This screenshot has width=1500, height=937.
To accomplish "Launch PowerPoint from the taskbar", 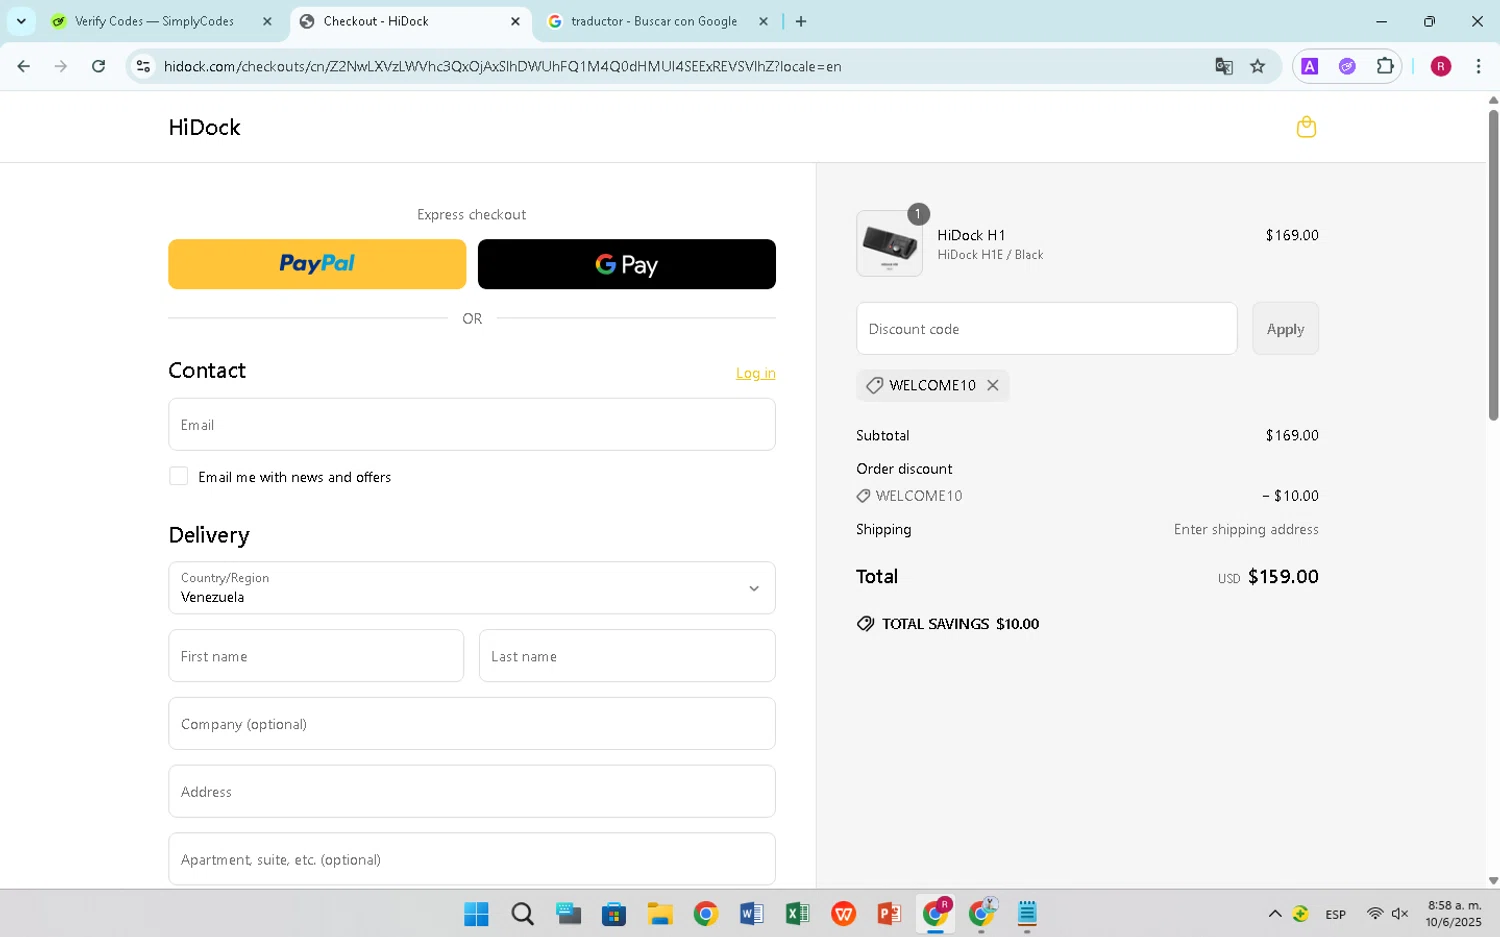I will tap(889, 913).
